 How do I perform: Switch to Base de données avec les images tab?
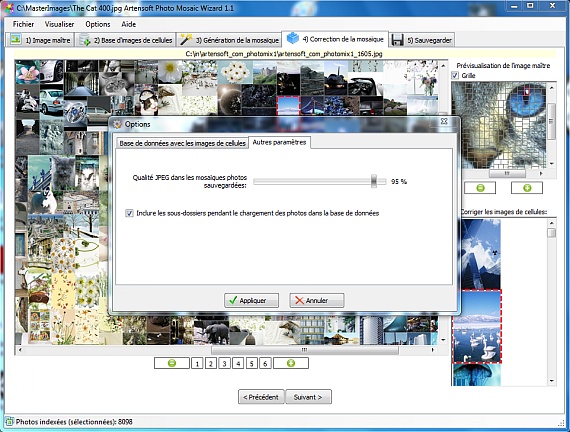pyautogui.click(x=182, y=143)
